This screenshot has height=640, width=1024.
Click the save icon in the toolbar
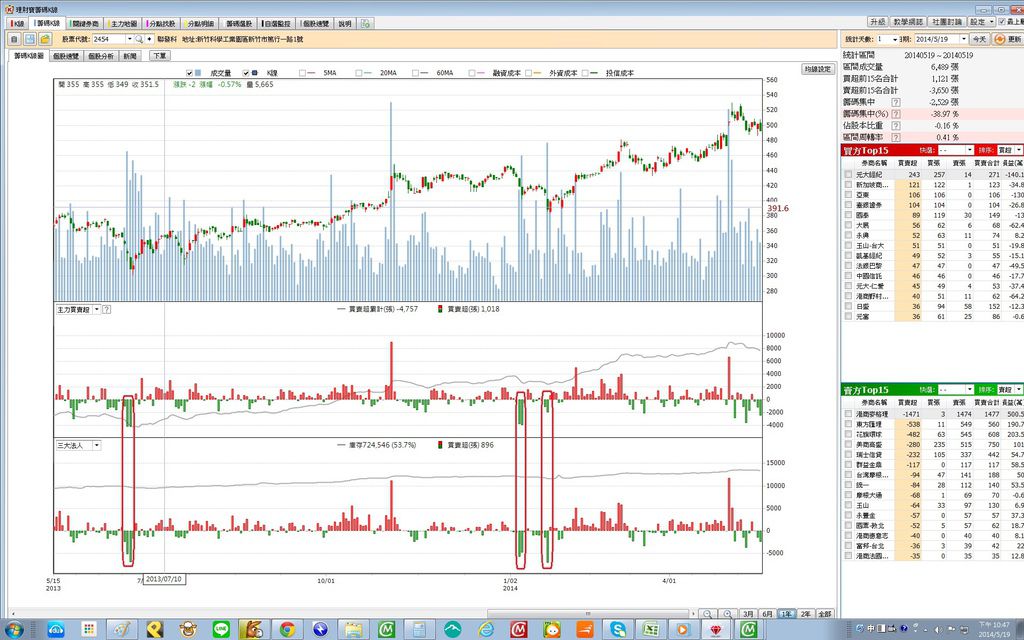pyautogui.click(x=30, y=39)
